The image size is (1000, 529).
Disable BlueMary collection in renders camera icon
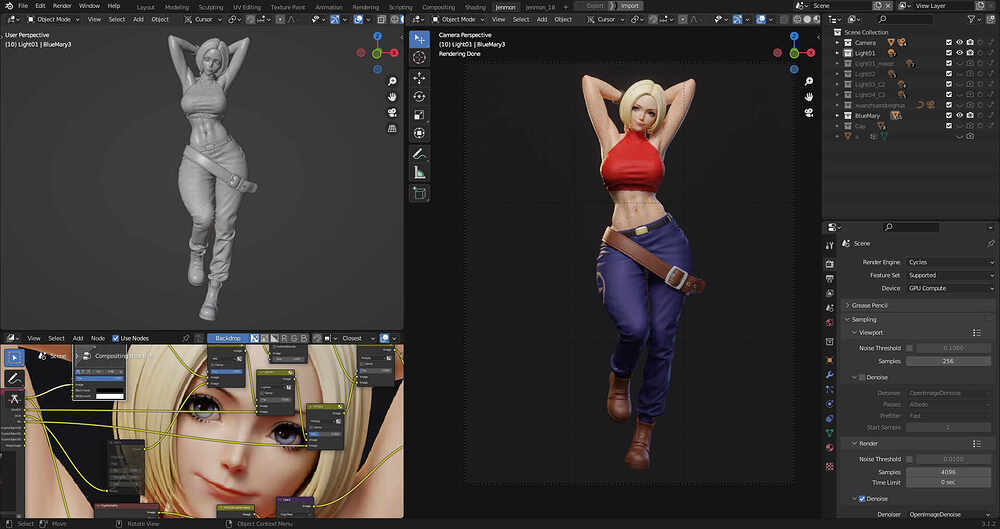(970, 115)
